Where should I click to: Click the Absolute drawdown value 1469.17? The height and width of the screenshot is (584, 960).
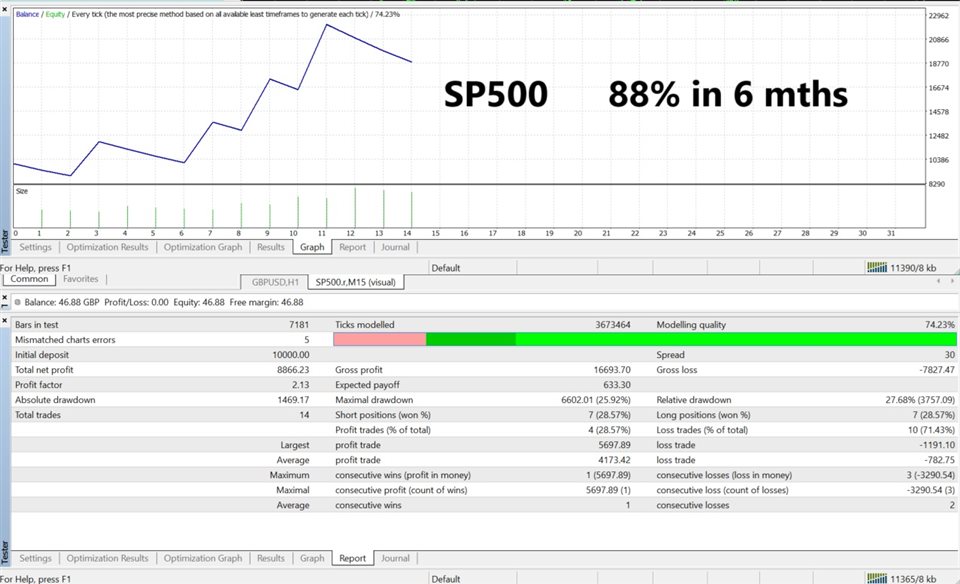click(293, 400)
